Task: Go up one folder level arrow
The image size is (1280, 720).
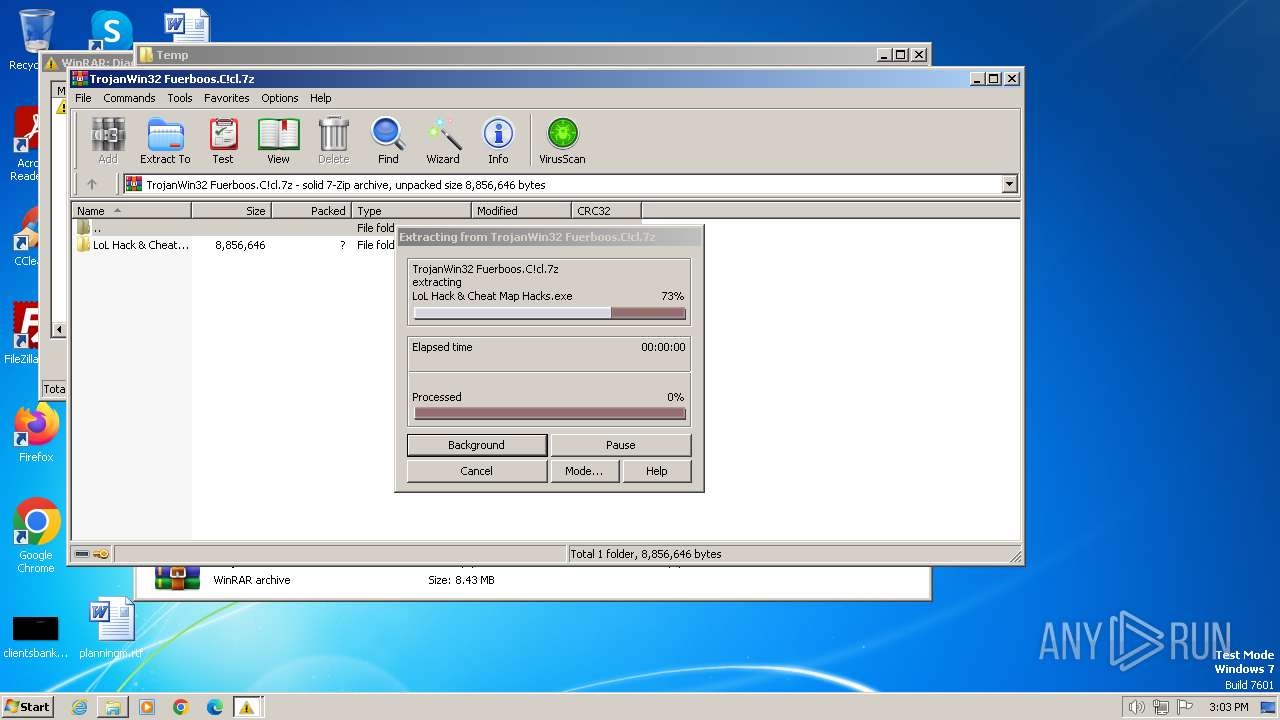Action: pyautogui.click(x=92, y=184)
